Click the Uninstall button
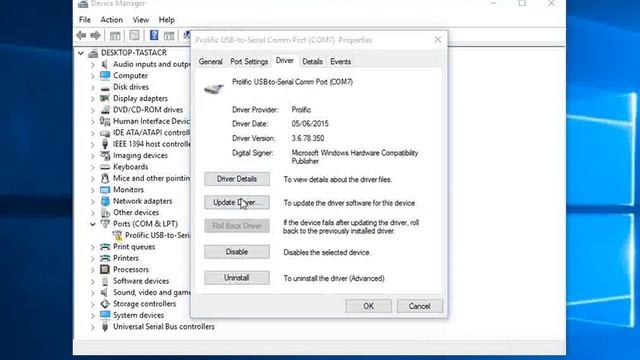Viewport: 640px width, 360px height. coord(237,278)
